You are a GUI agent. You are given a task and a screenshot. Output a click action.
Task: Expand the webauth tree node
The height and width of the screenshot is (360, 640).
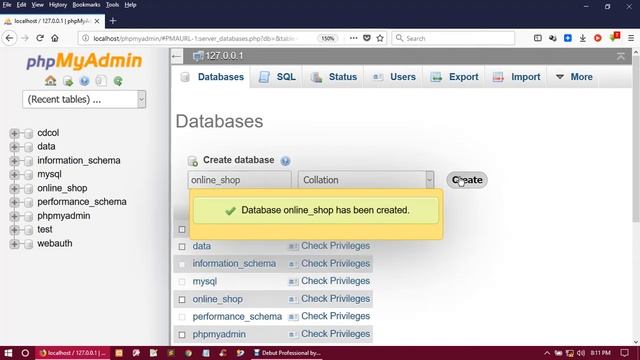(x=14, y=244)
